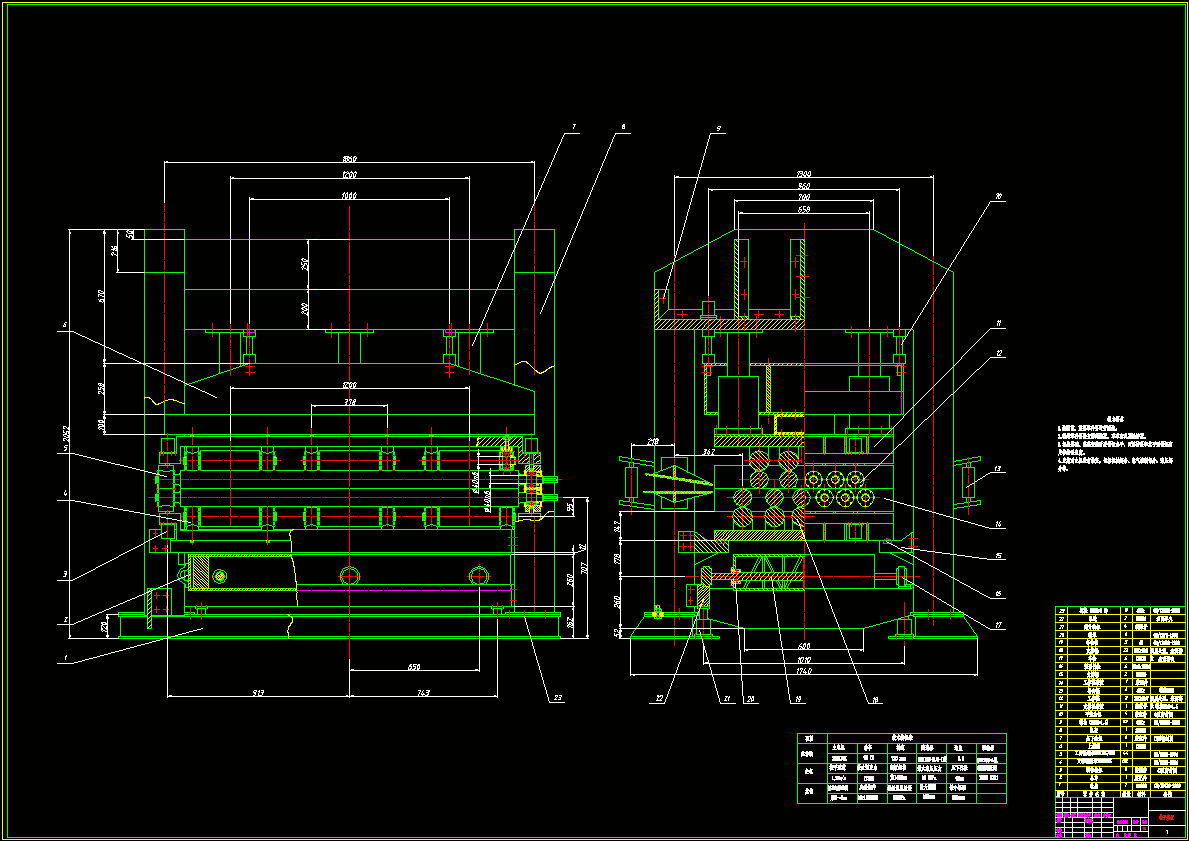Select the 1000 dimension text in front view
This screenshot has height=841, width=1189.
349,196
